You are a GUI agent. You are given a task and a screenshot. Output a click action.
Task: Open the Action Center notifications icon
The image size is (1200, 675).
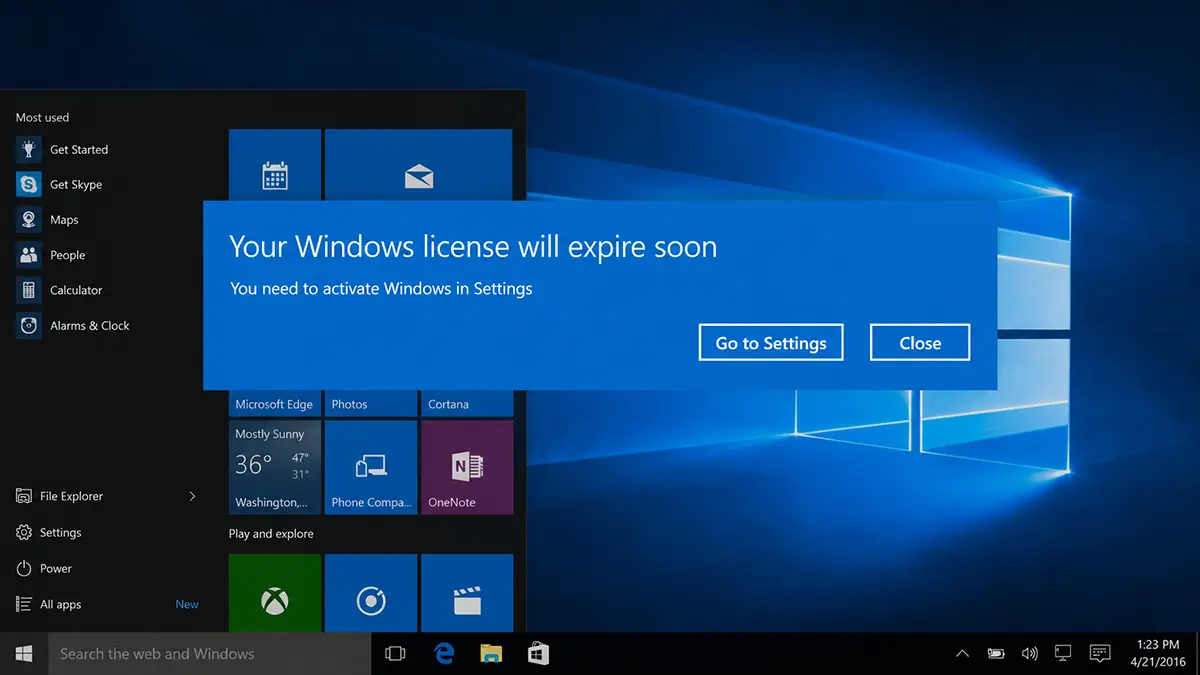coord(1099,654)
